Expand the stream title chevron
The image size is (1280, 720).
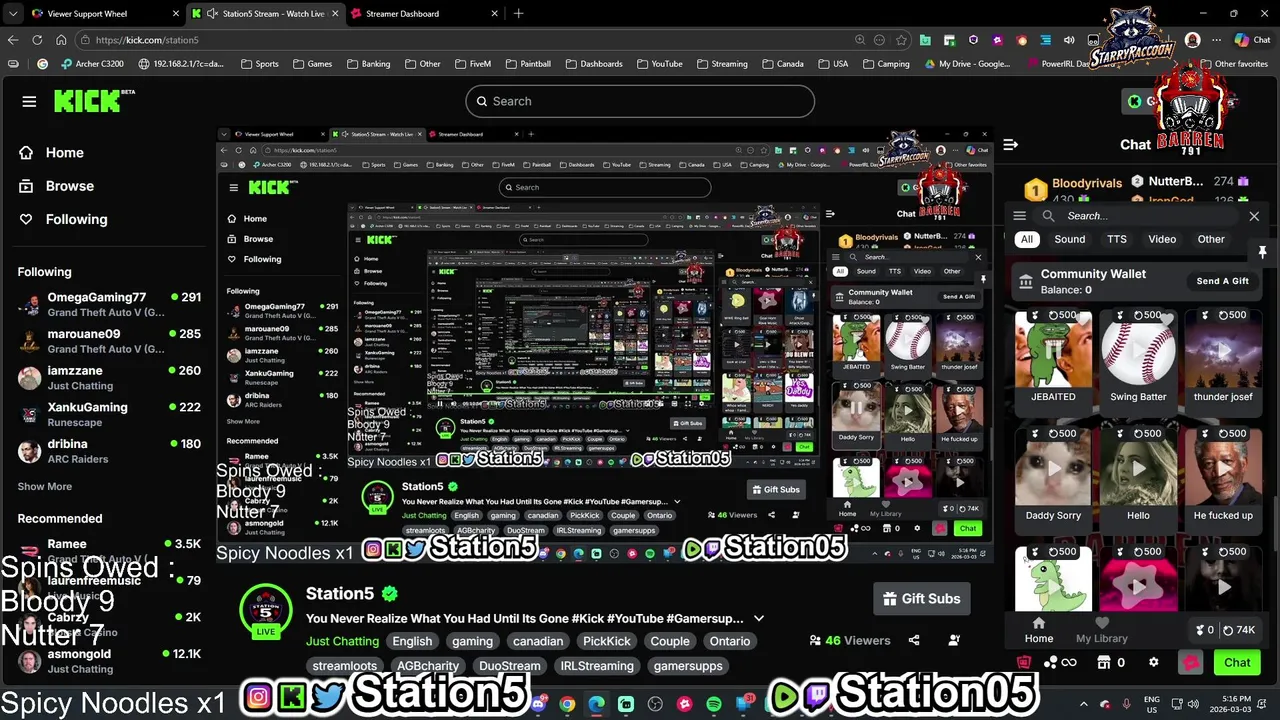pos(759,619)
